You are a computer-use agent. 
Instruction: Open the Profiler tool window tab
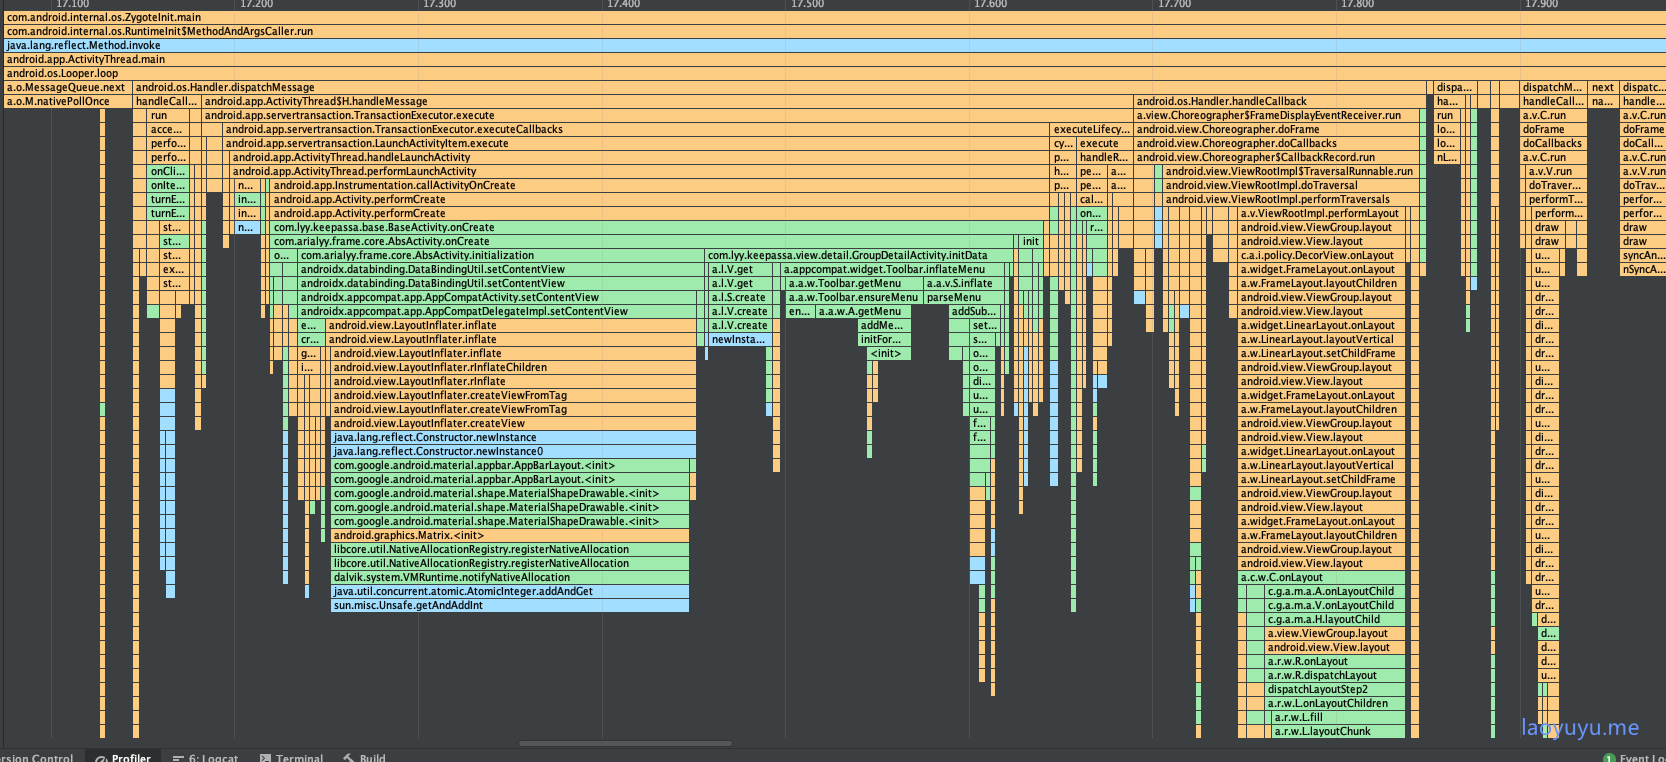pyautogui.click(x=123, y=757)
